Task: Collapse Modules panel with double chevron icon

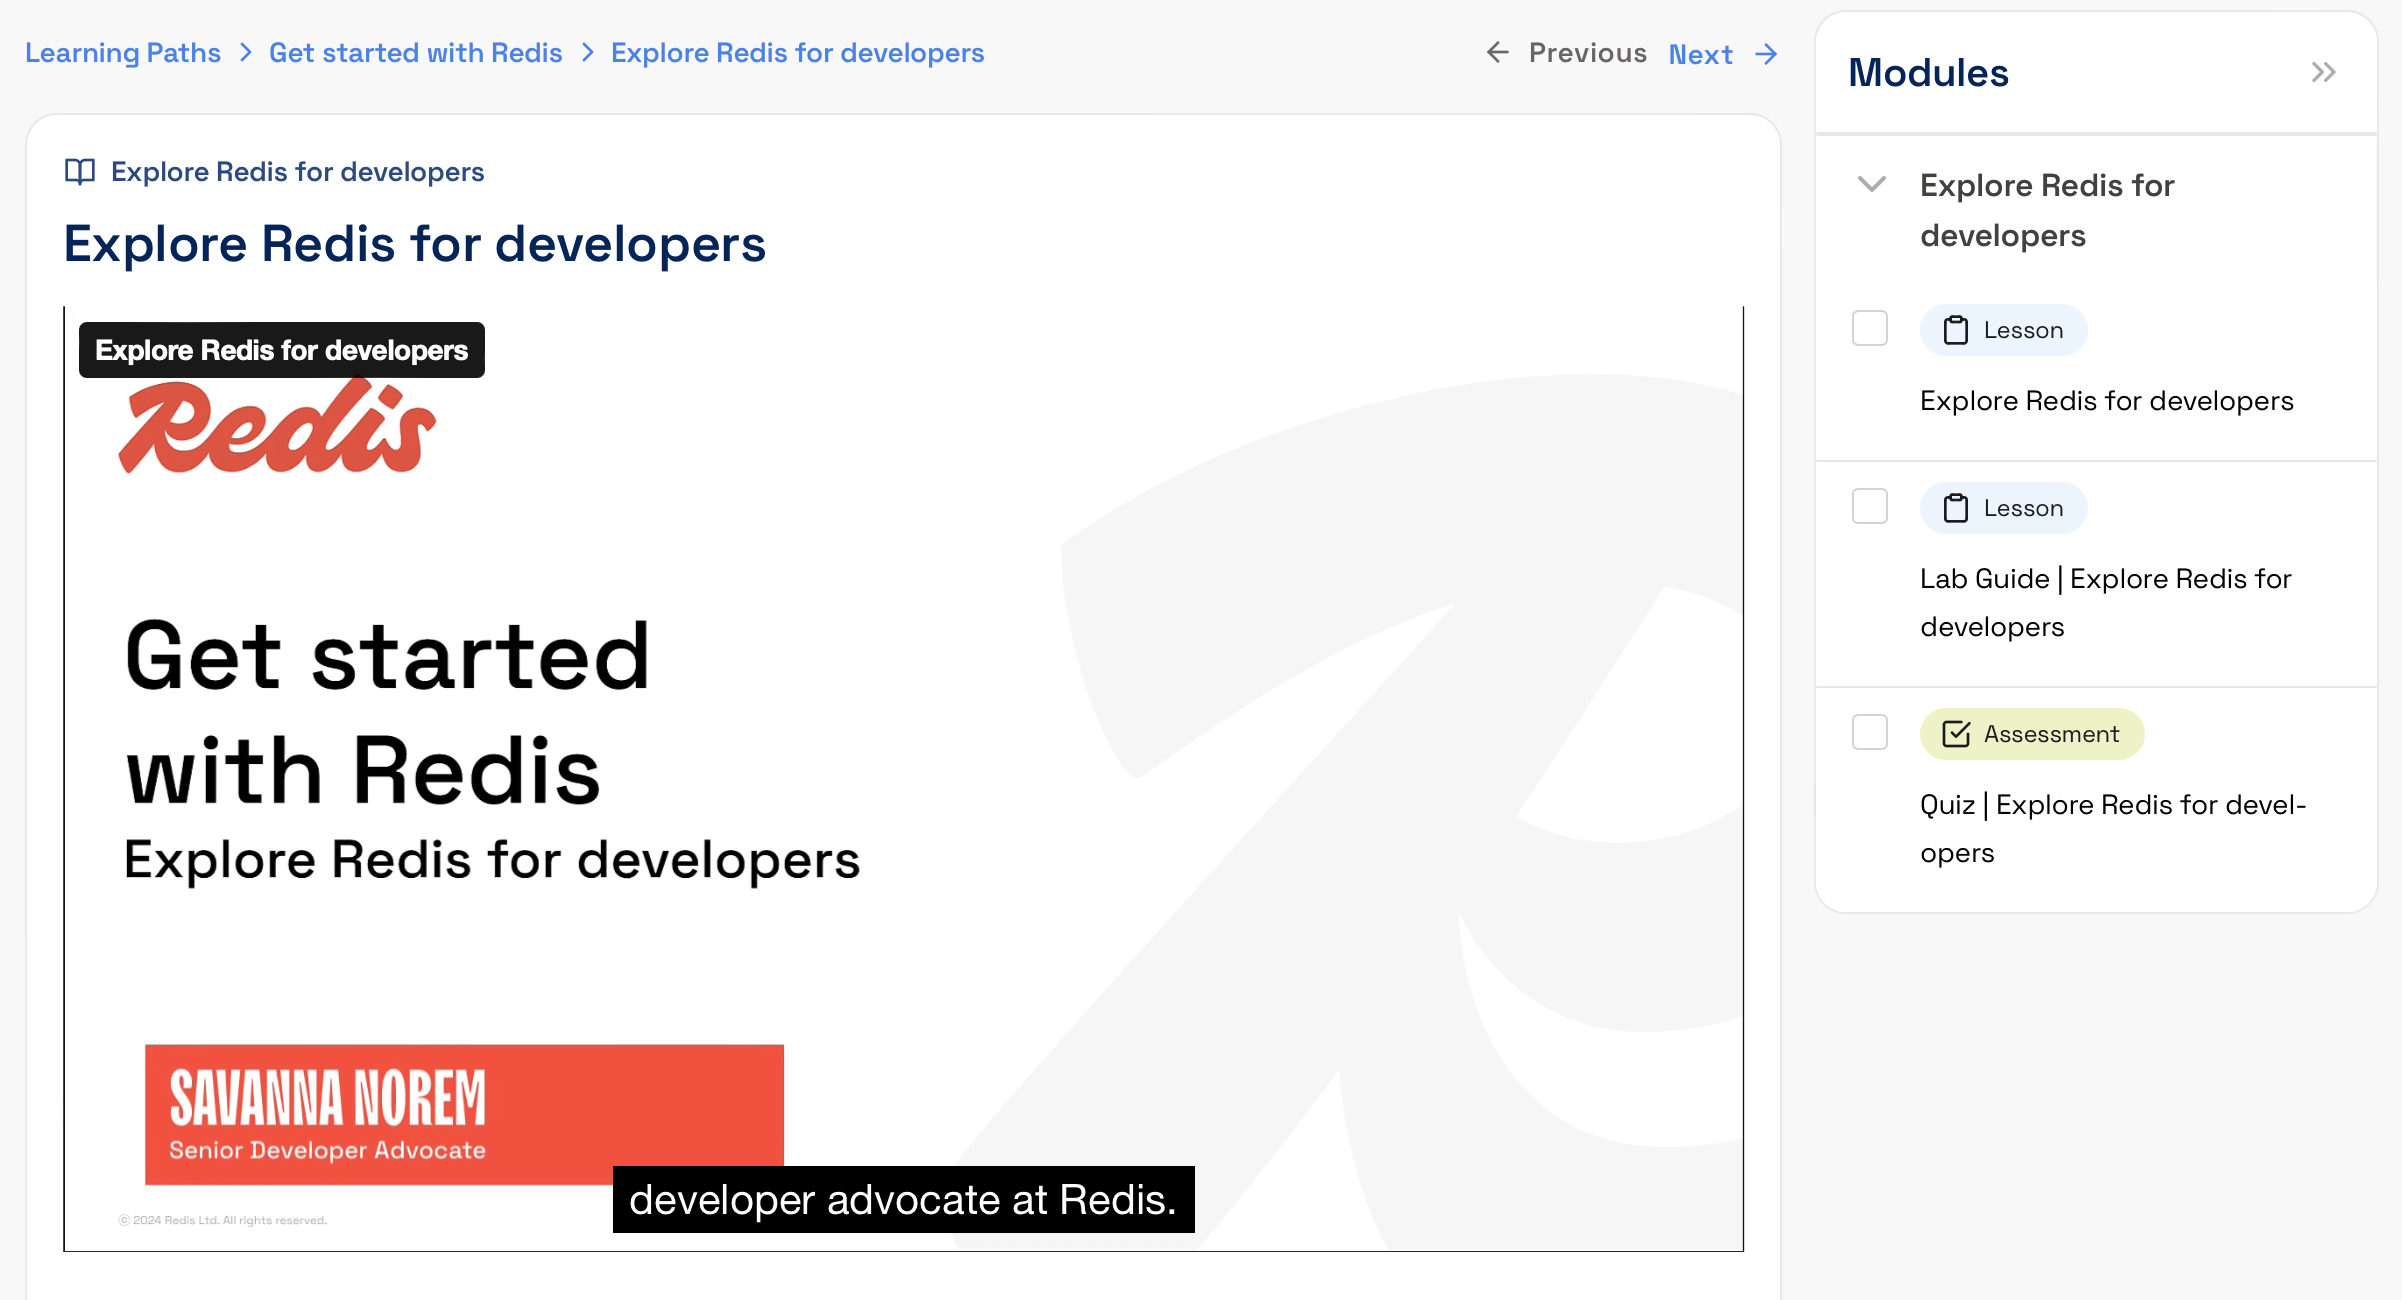Action: (2323, 72)
